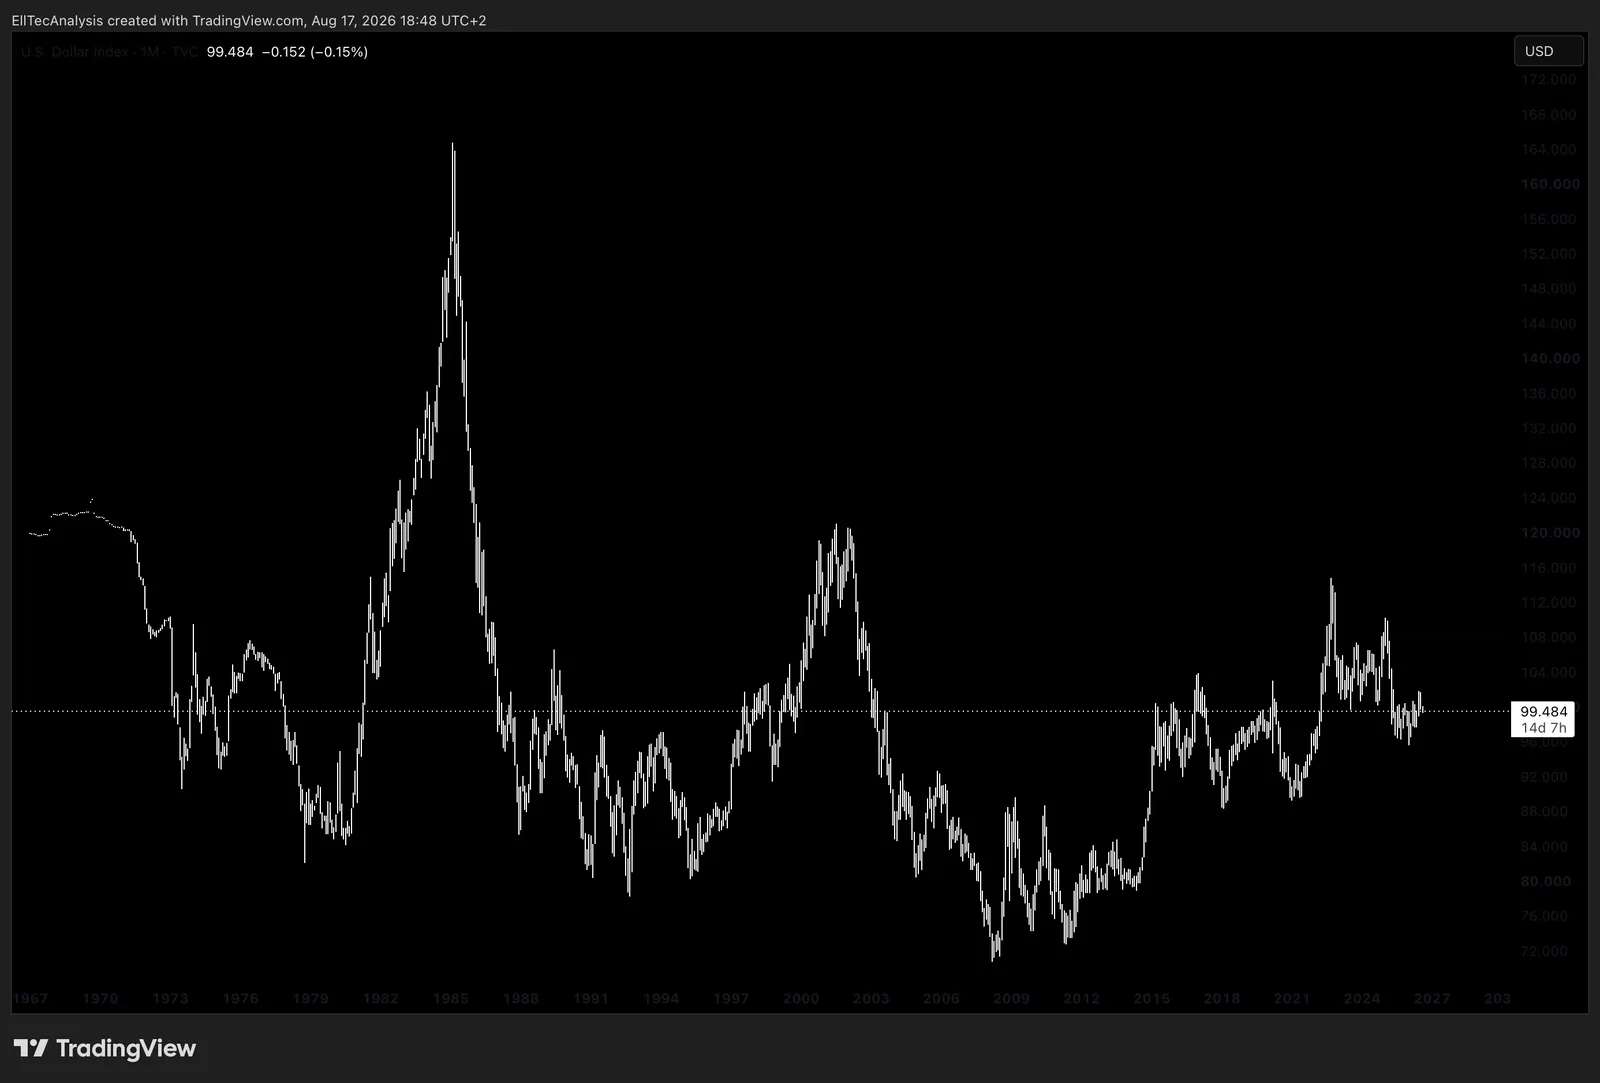The width and height of the screenshot is (1600, 1083).
Task: Click the 2000 label on the time axis
Action: 801,998
